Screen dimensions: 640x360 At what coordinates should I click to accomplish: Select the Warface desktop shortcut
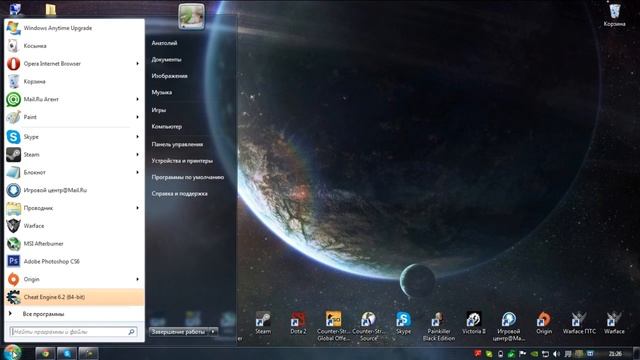point(614,323)
